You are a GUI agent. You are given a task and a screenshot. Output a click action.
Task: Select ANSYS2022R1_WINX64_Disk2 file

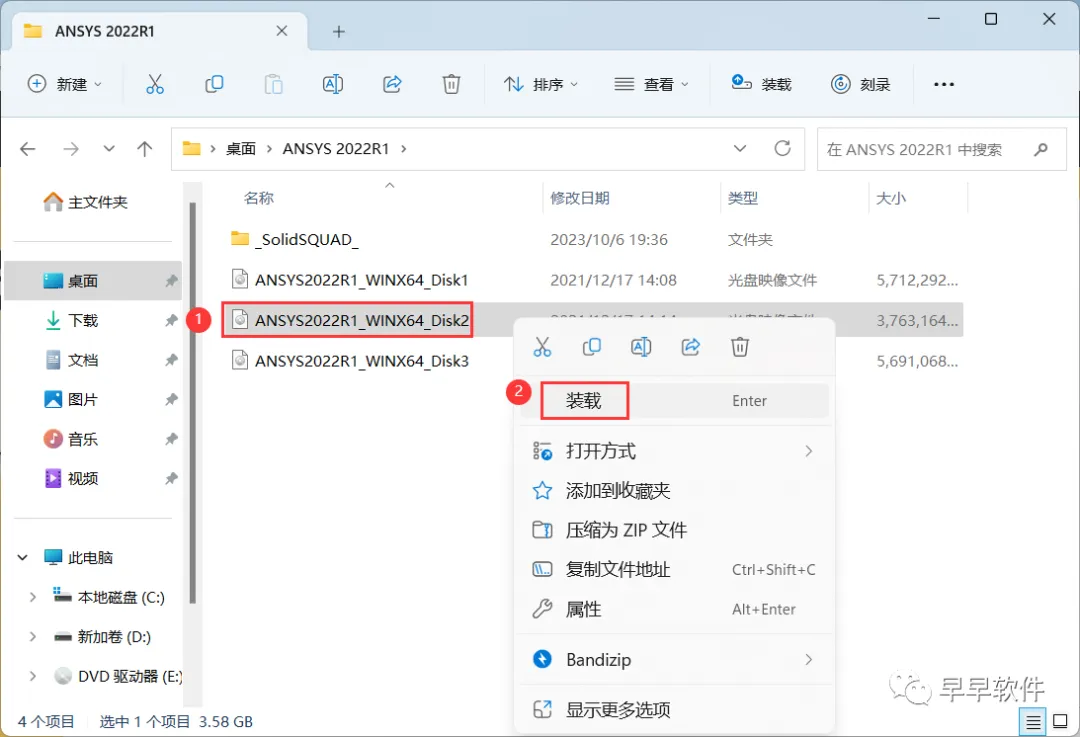[x=350, y=320]
